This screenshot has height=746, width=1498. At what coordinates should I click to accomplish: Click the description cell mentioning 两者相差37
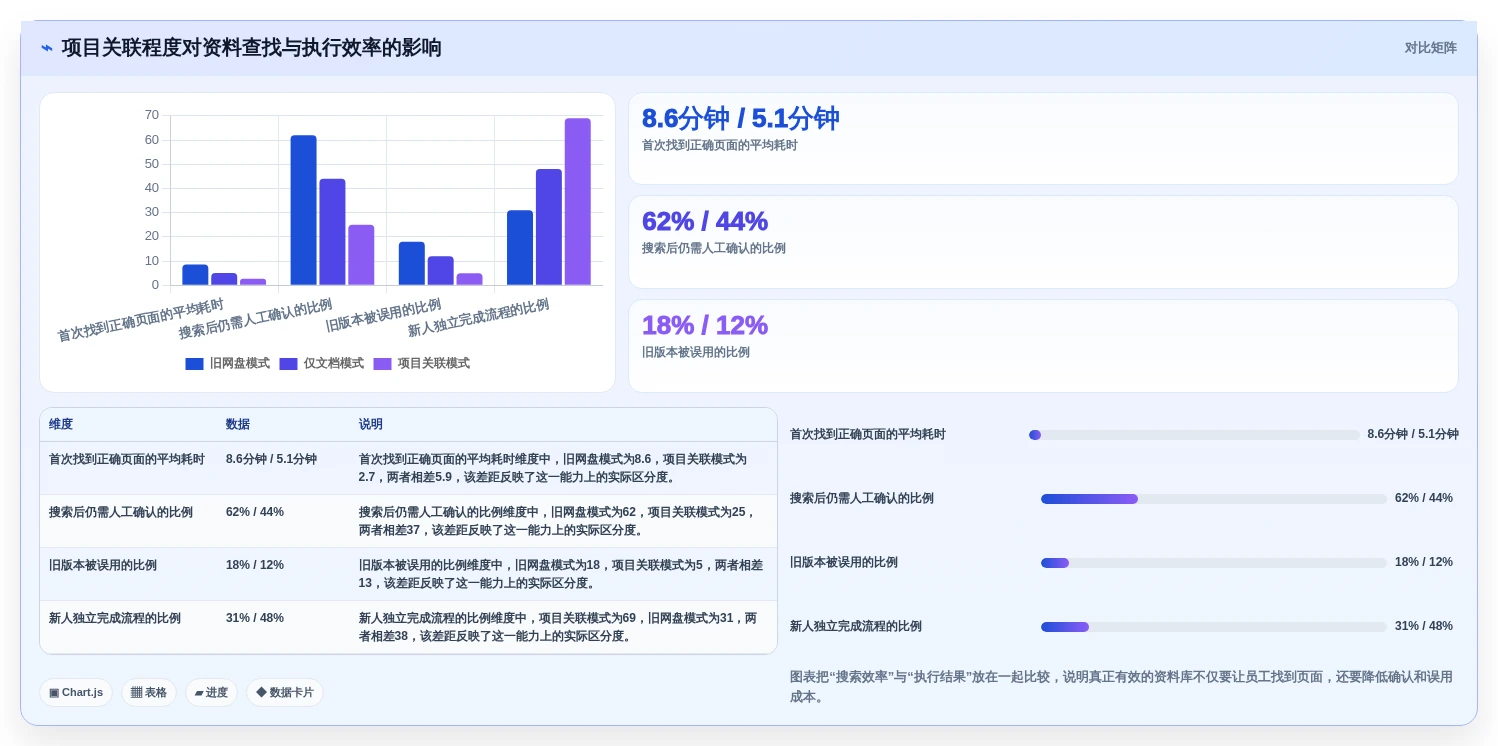(563, 521)
